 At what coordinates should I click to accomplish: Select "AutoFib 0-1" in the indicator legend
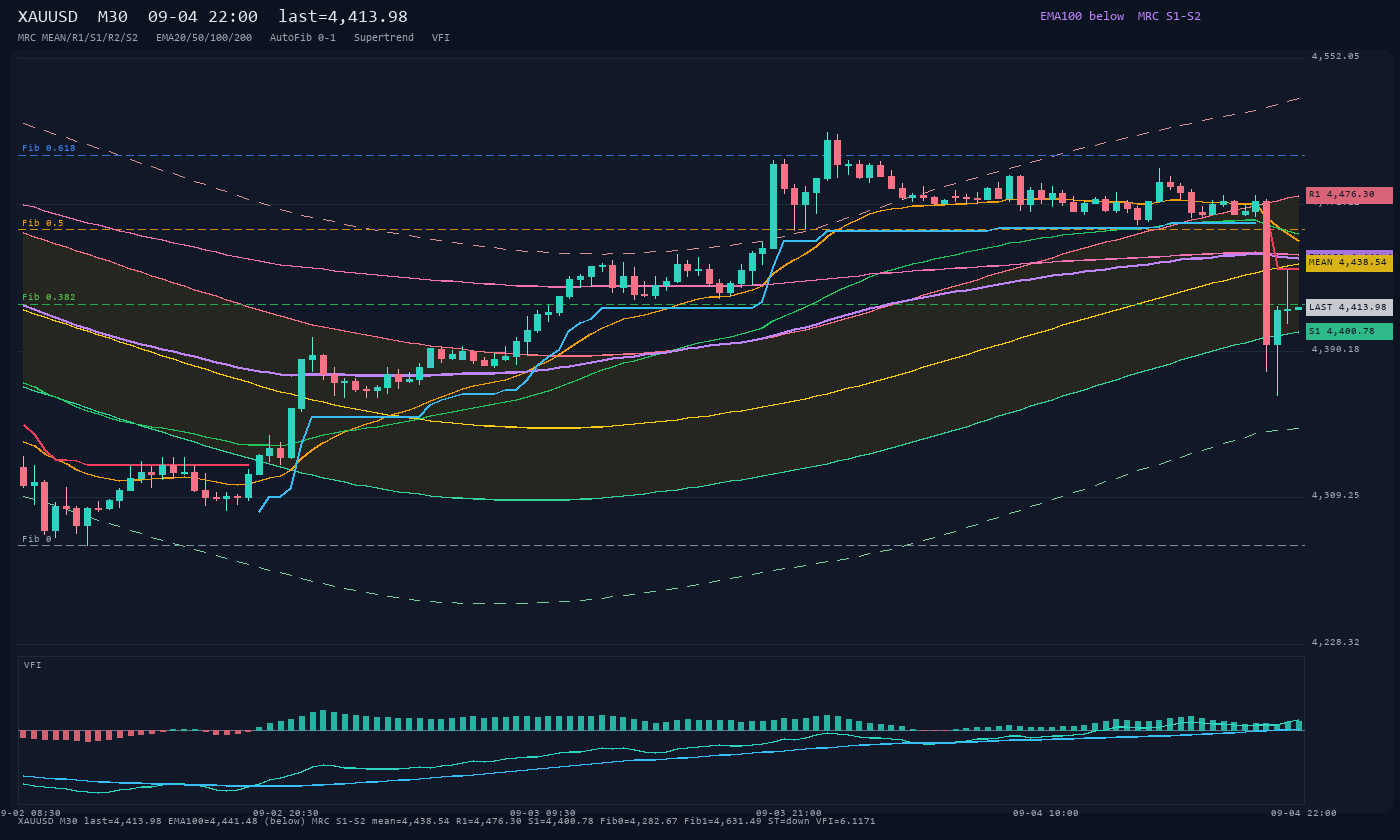tap(303, 37)
